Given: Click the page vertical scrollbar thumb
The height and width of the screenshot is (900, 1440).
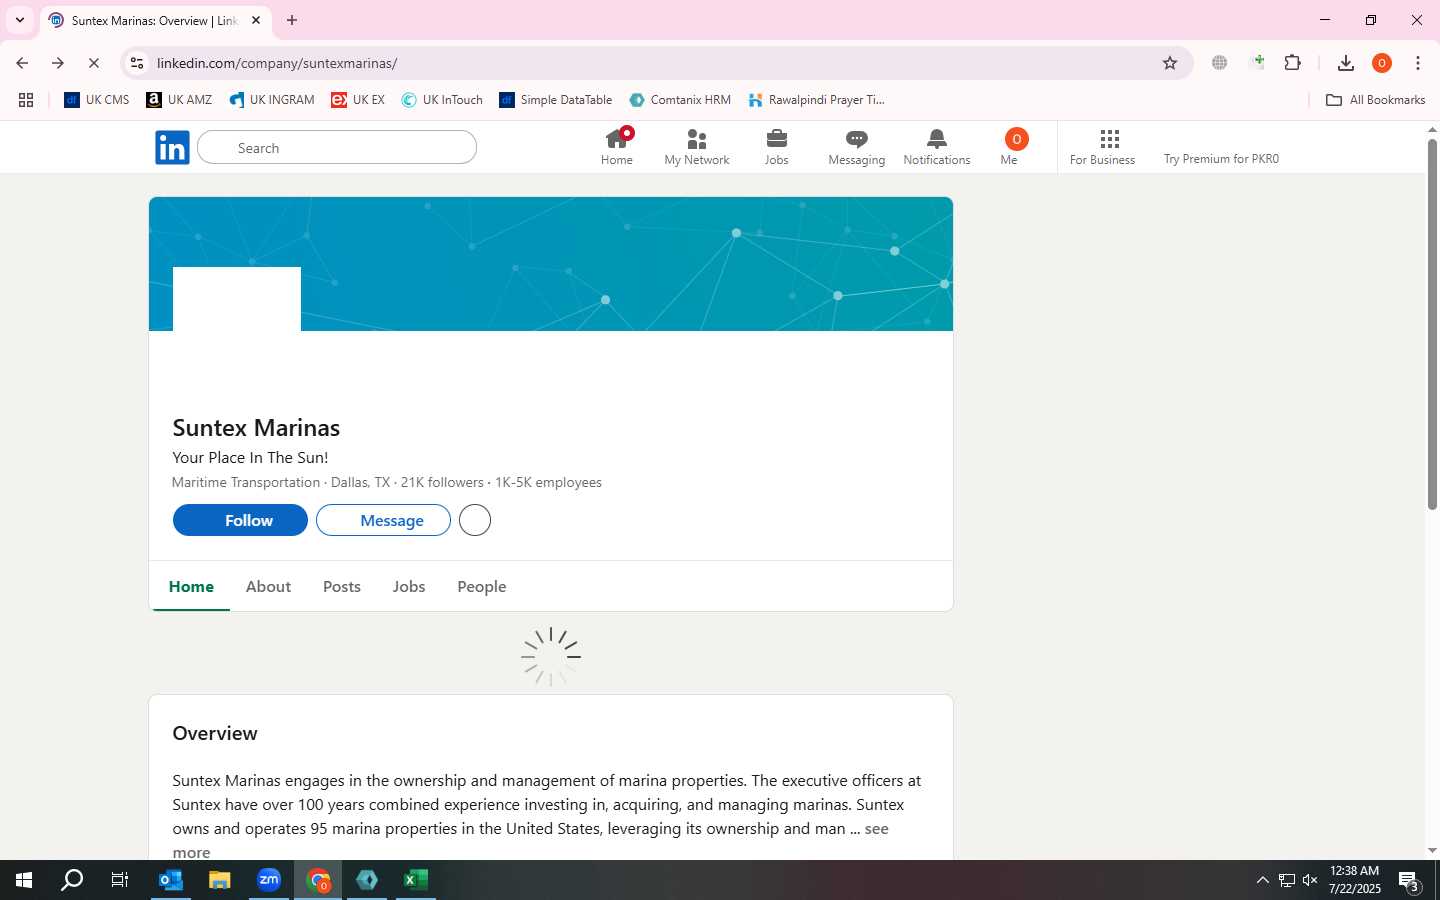Looking at the screenshot, I should pos(1432,325).
